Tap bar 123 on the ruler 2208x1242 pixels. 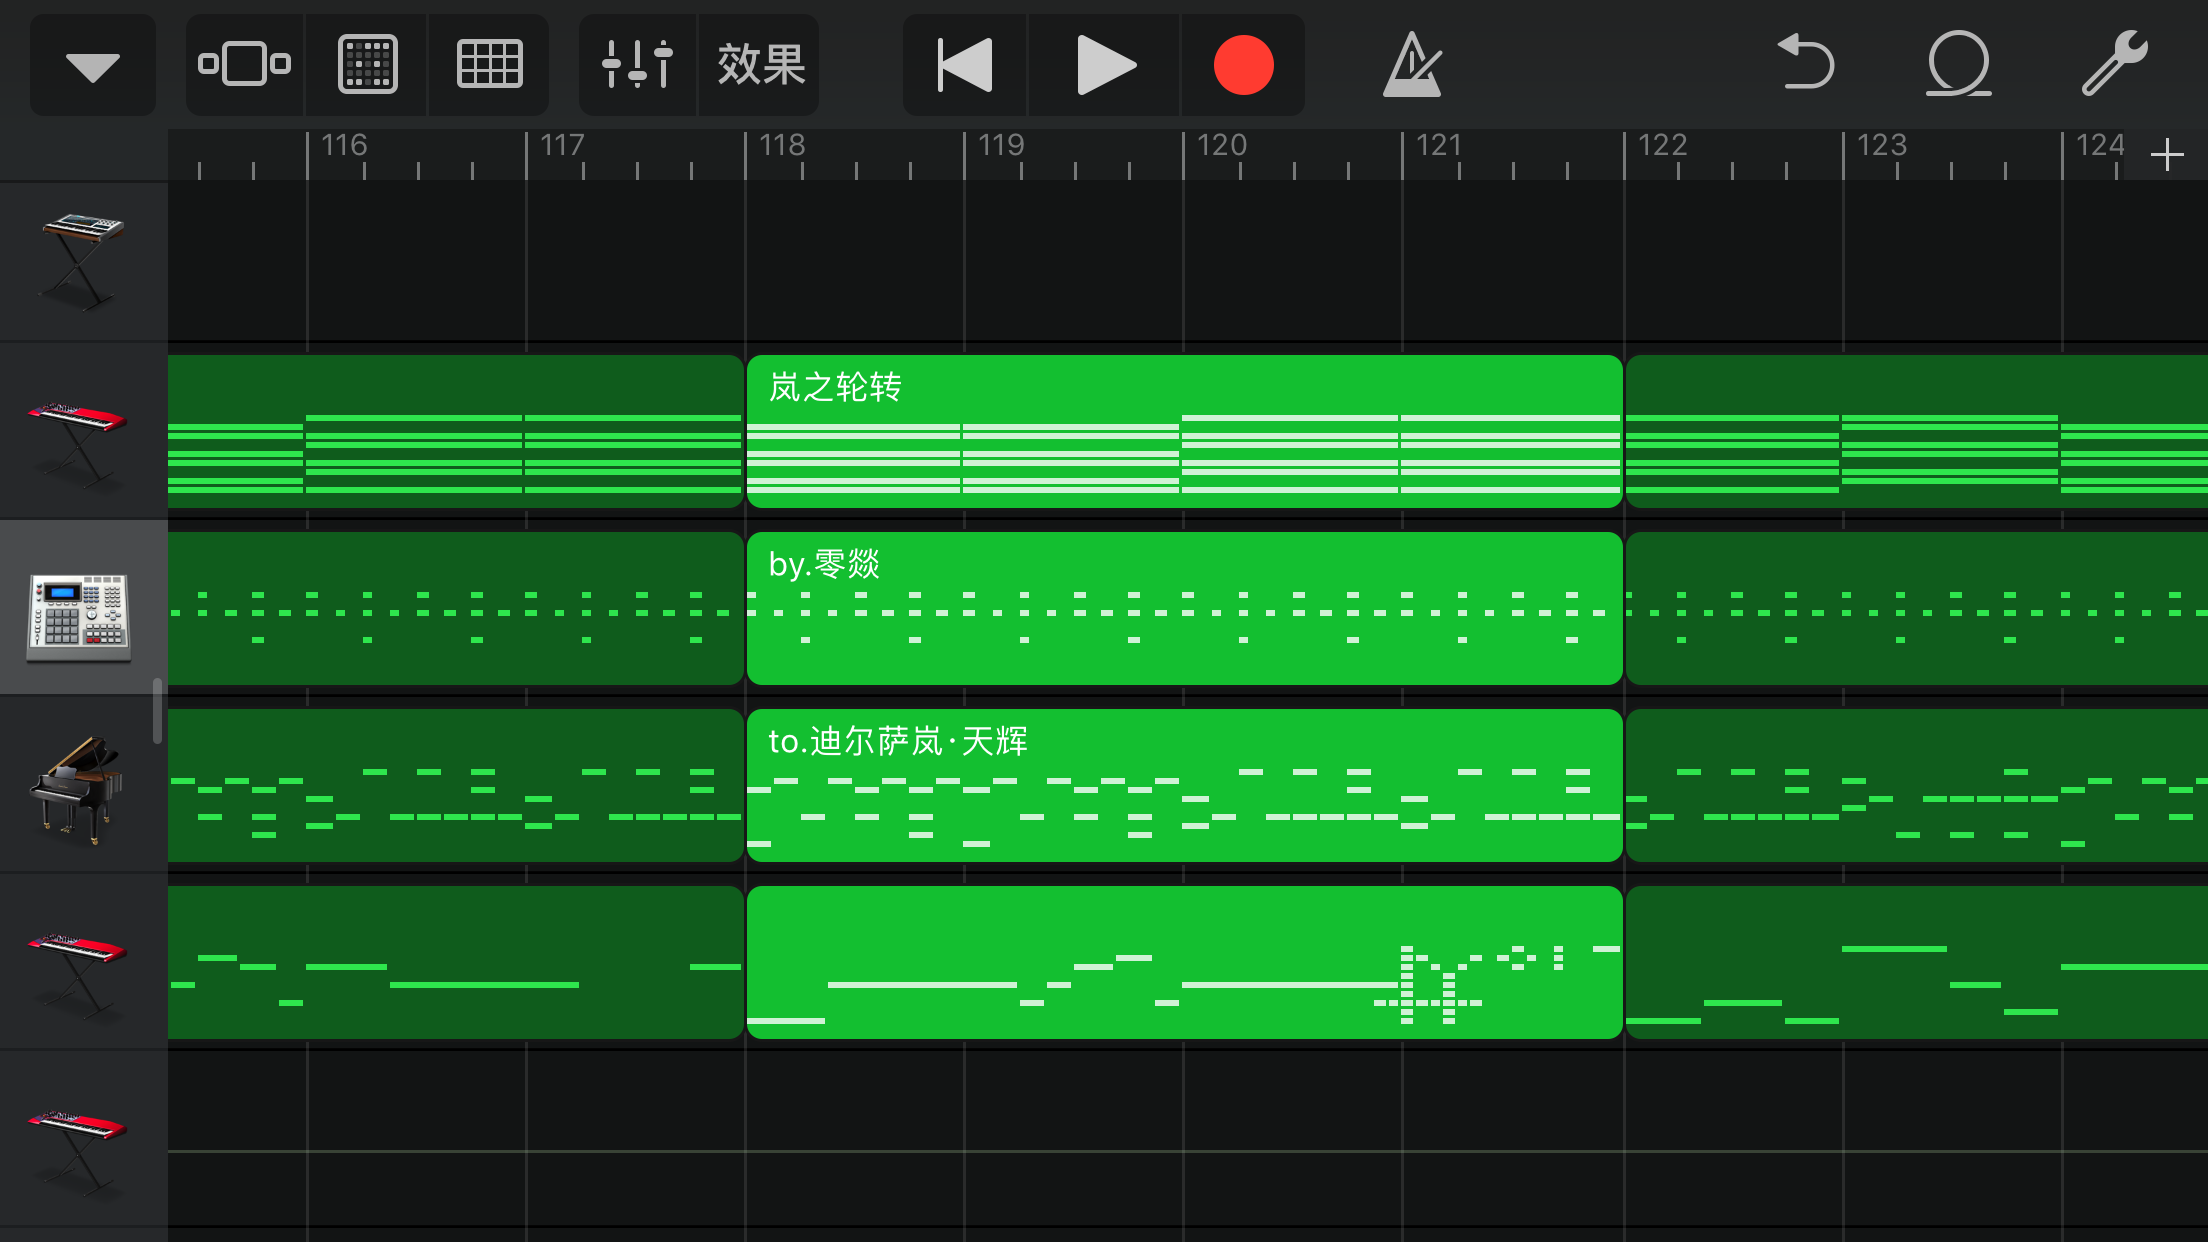(x=1881, y=146)
